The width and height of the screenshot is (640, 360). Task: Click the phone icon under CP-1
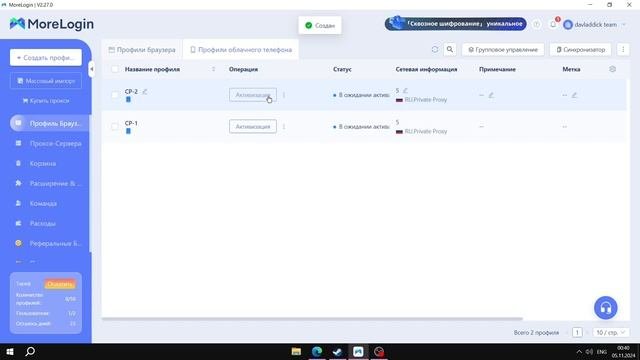128,131
